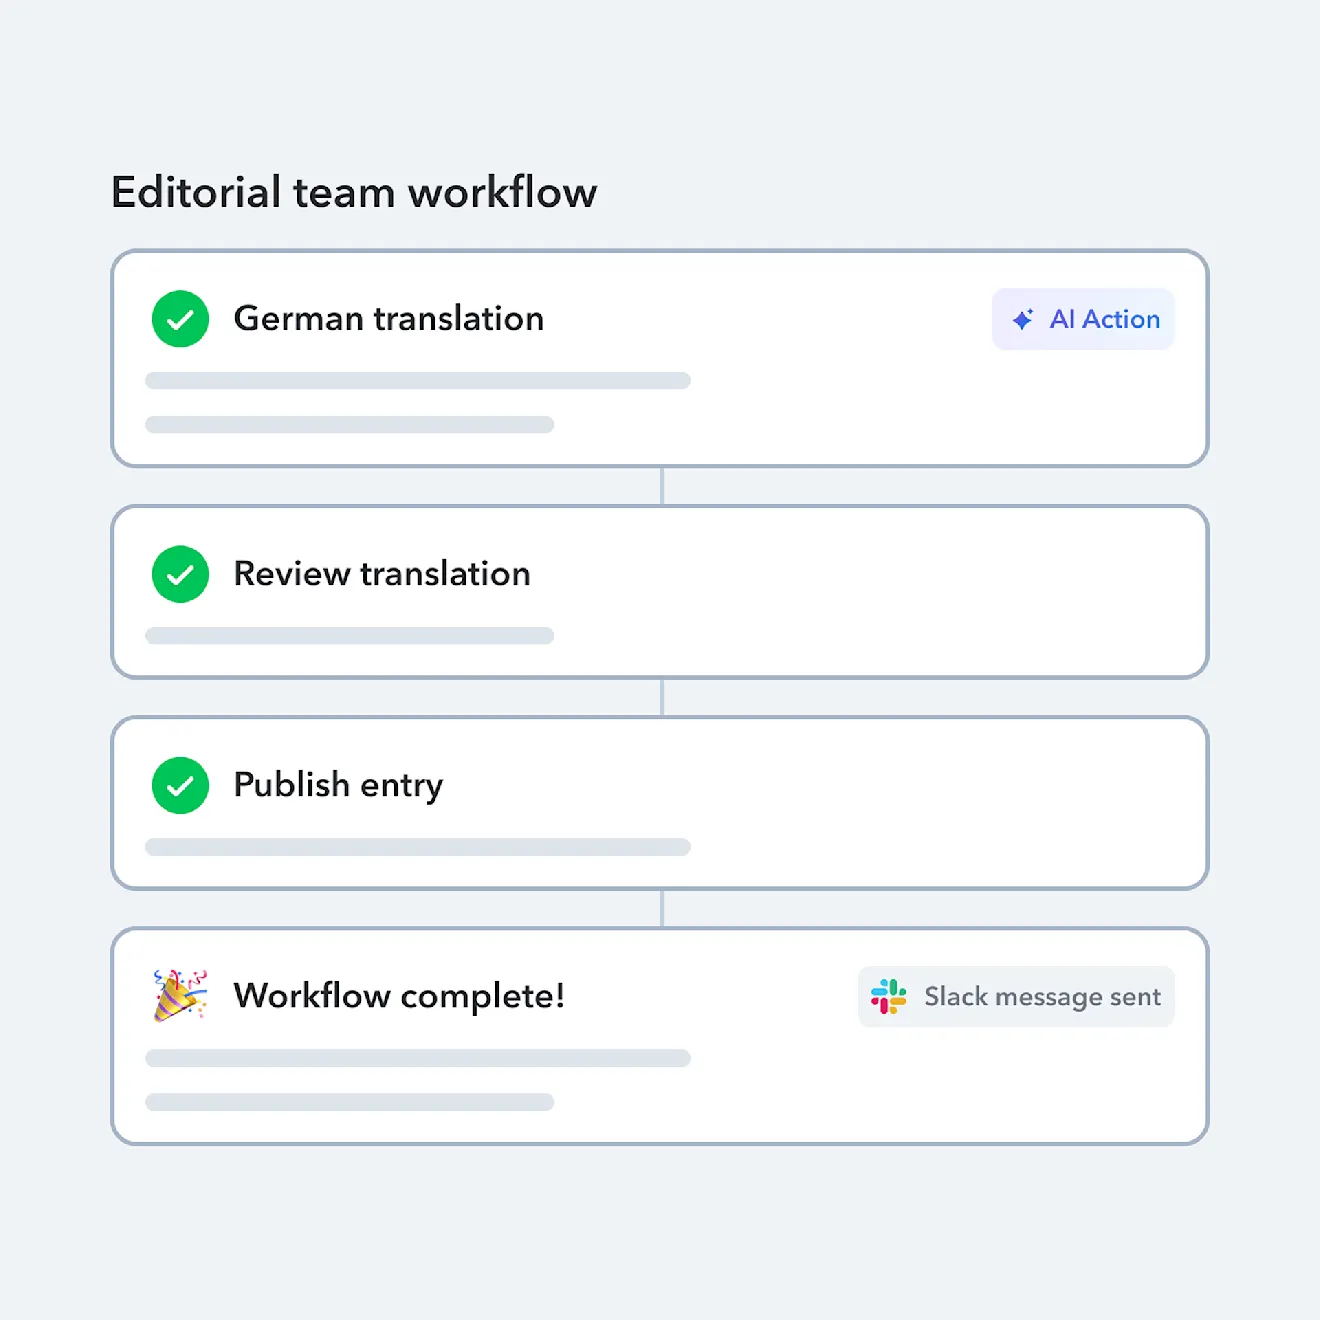Screen dimensions: 1320x1320
Task: Click the placeholder bar under Publish entry
Action: pyautogui.click(x=418, y=847)
